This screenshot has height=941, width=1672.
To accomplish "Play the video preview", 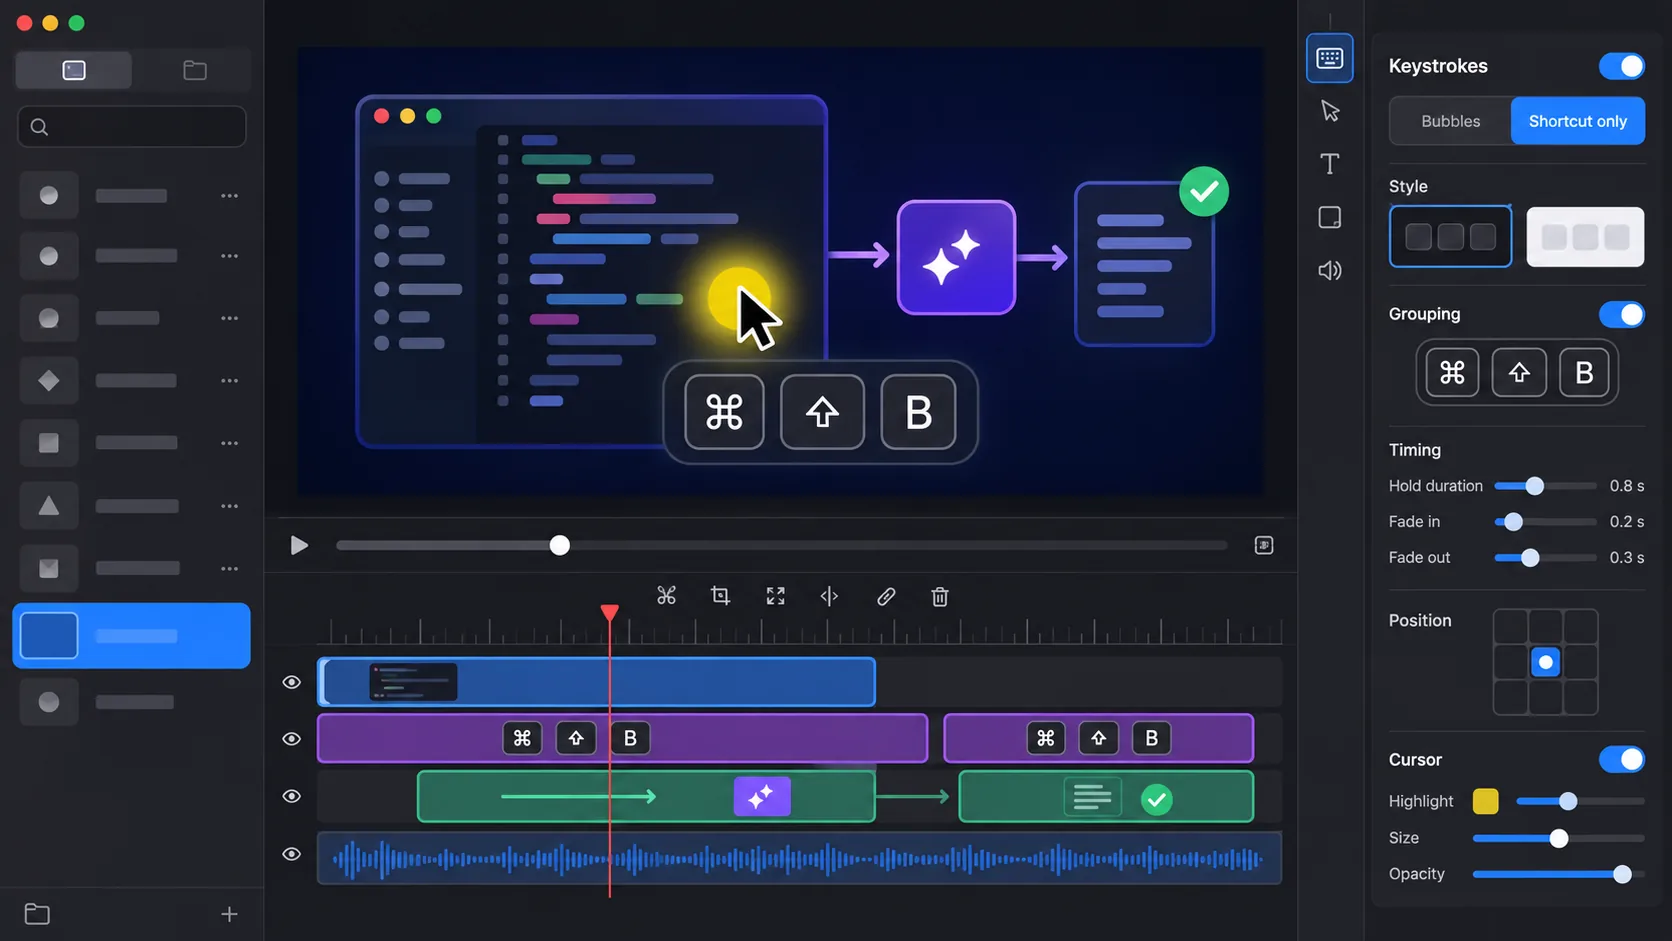I will [298, 545].
